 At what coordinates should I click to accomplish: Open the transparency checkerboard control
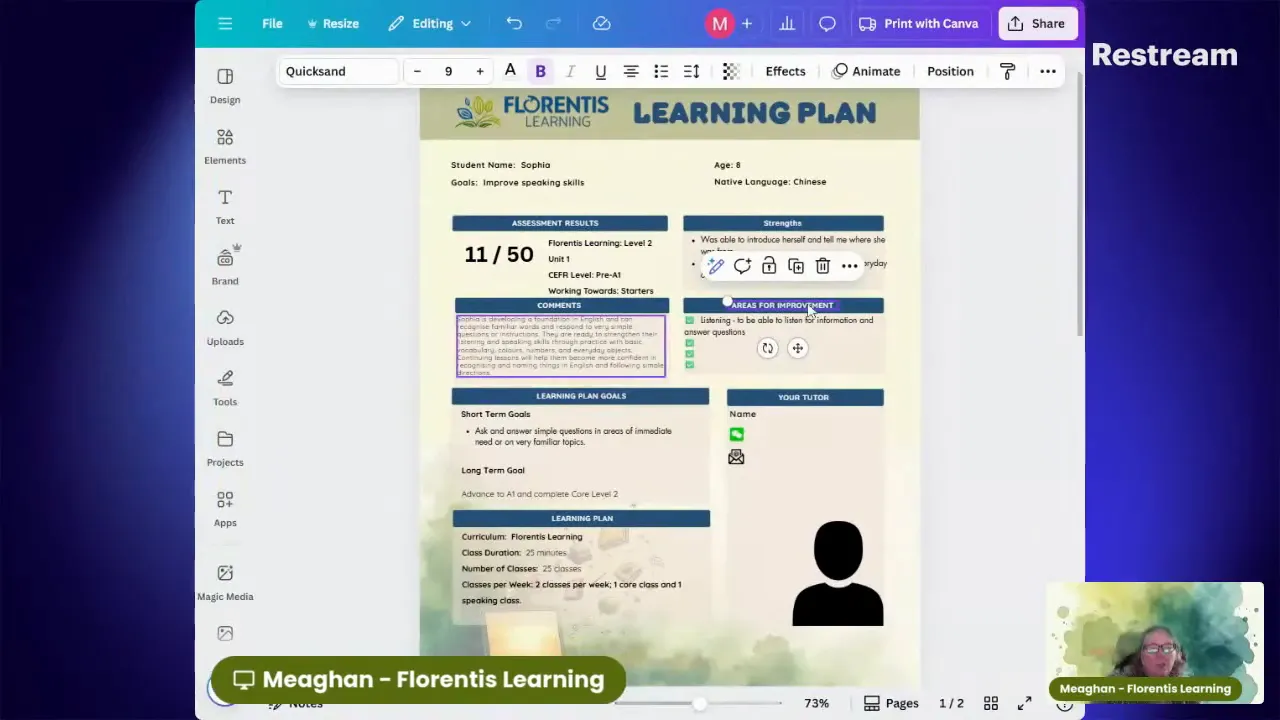[731, 71]
